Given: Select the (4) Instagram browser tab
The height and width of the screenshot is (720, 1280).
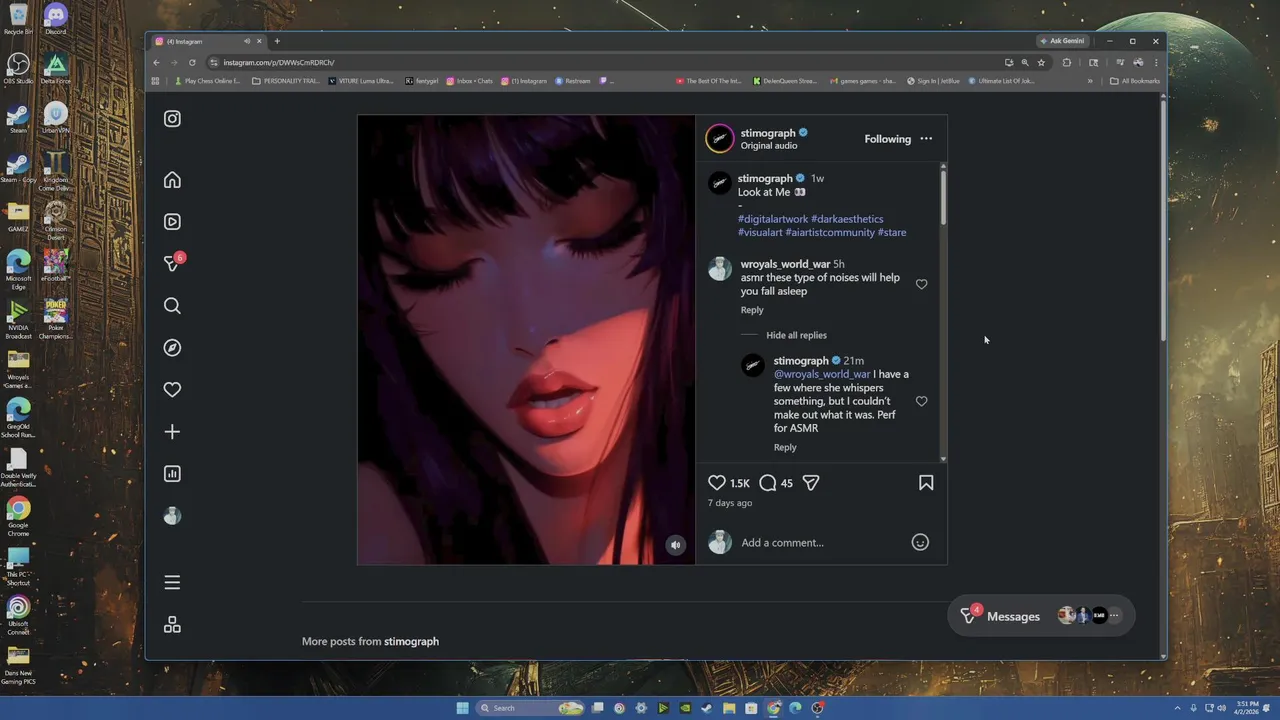Looking at the screenshot, I should tap(208, 41).
